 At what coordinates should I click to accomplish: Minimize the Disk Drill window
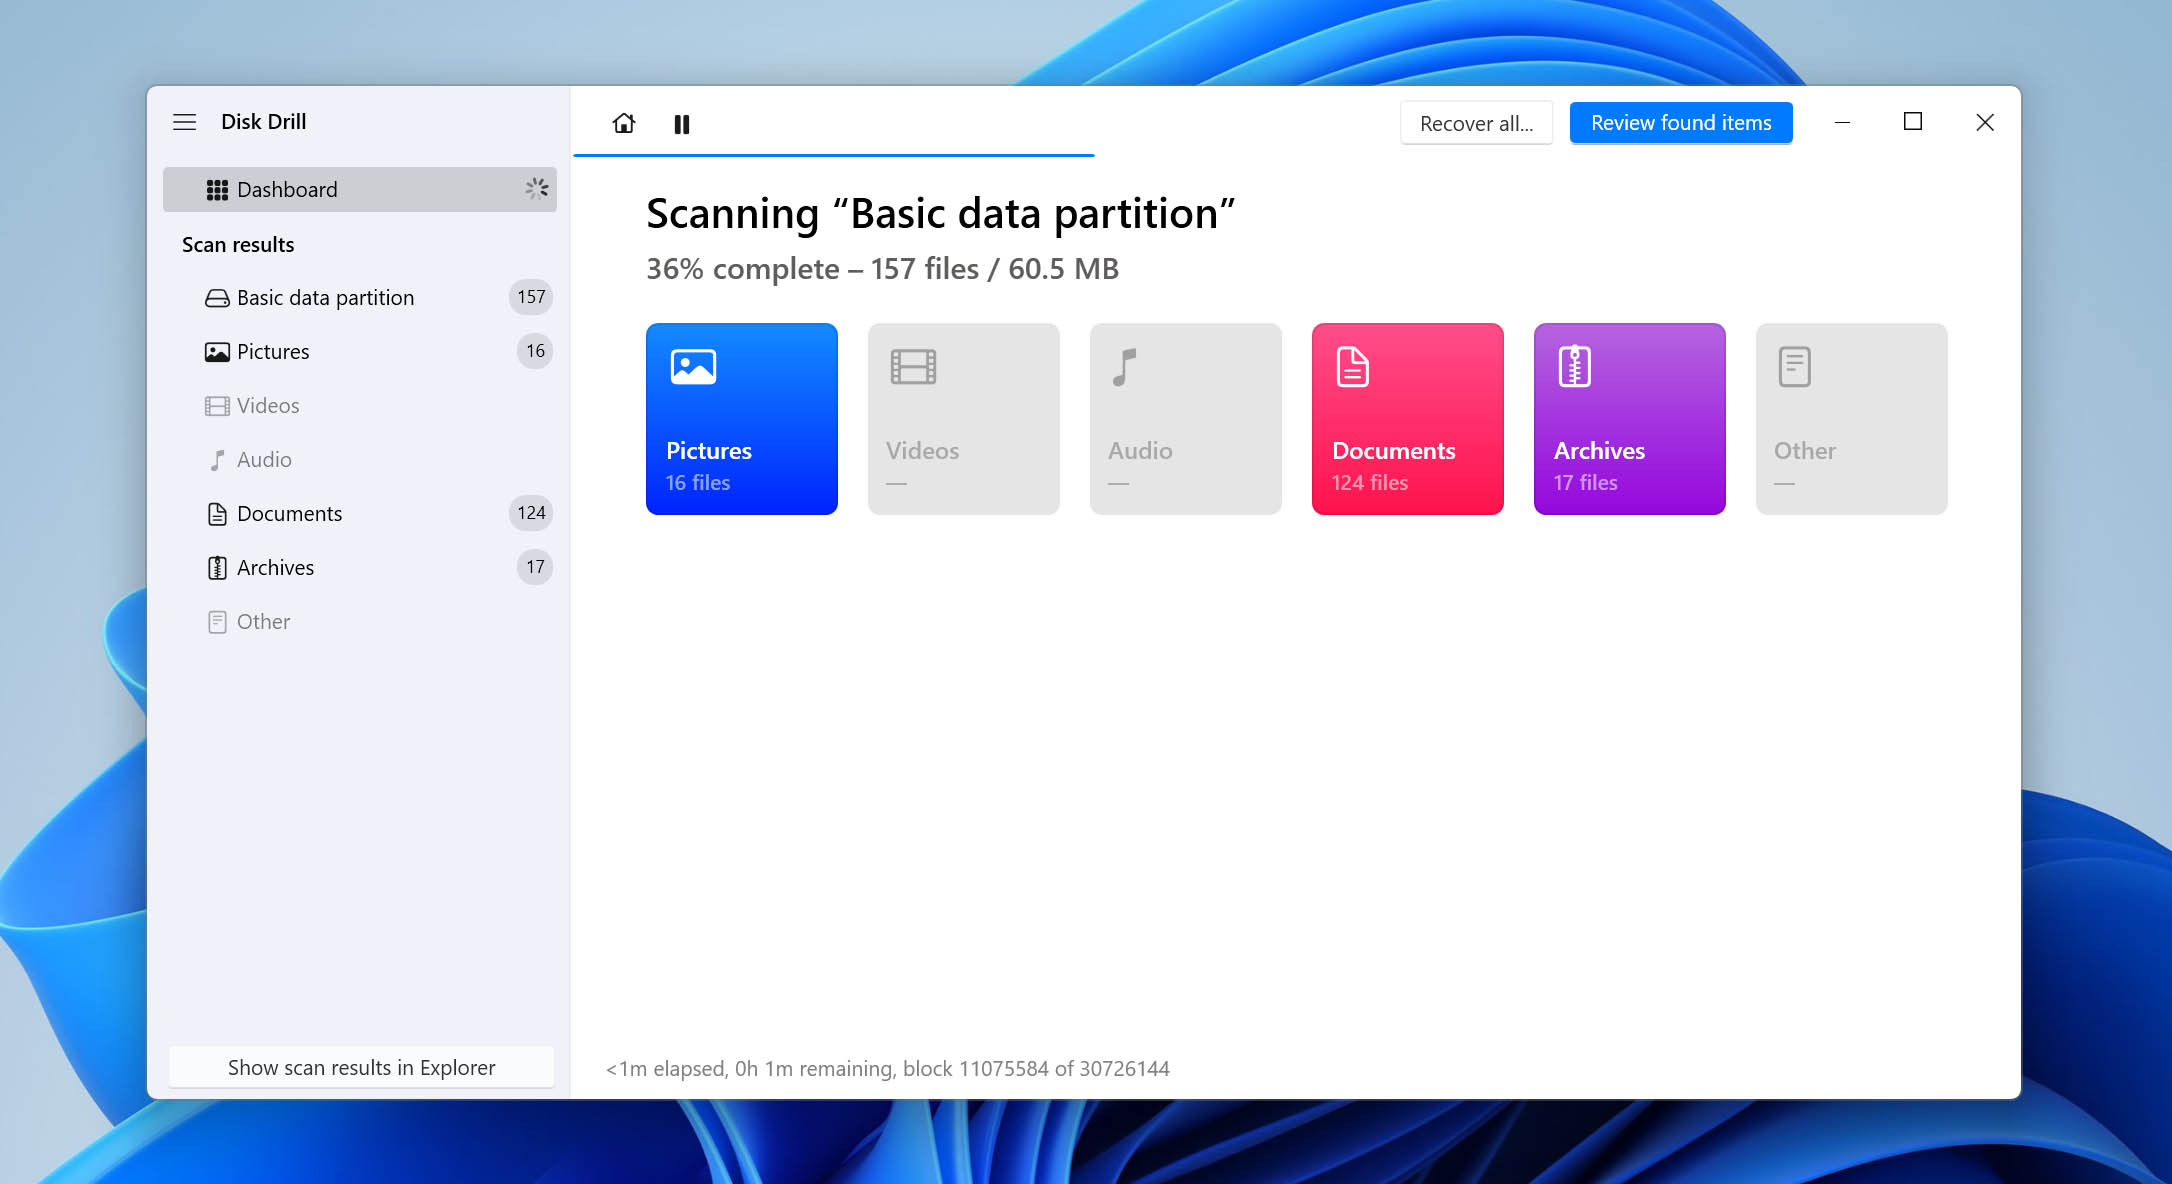coord(1842,122)
